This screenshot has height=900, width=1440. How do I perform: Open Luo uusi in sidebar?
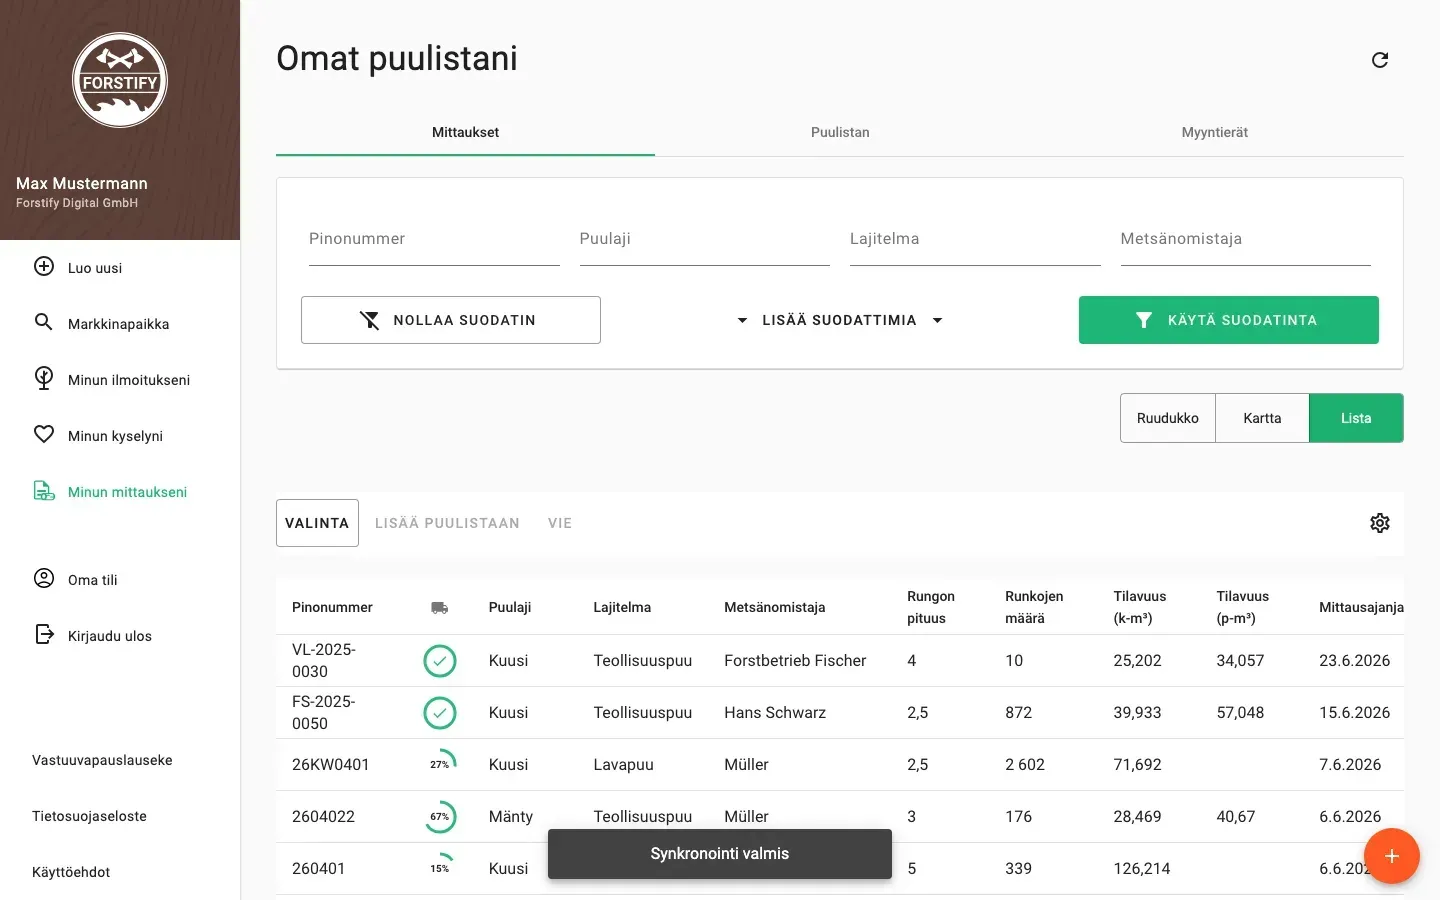120,267
